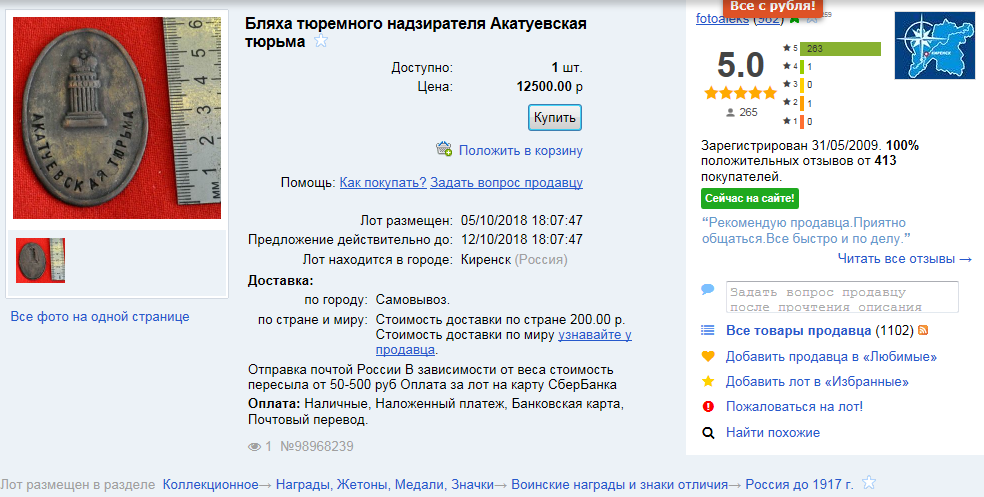Click the heart icon to favorite seller

[708, 356]
